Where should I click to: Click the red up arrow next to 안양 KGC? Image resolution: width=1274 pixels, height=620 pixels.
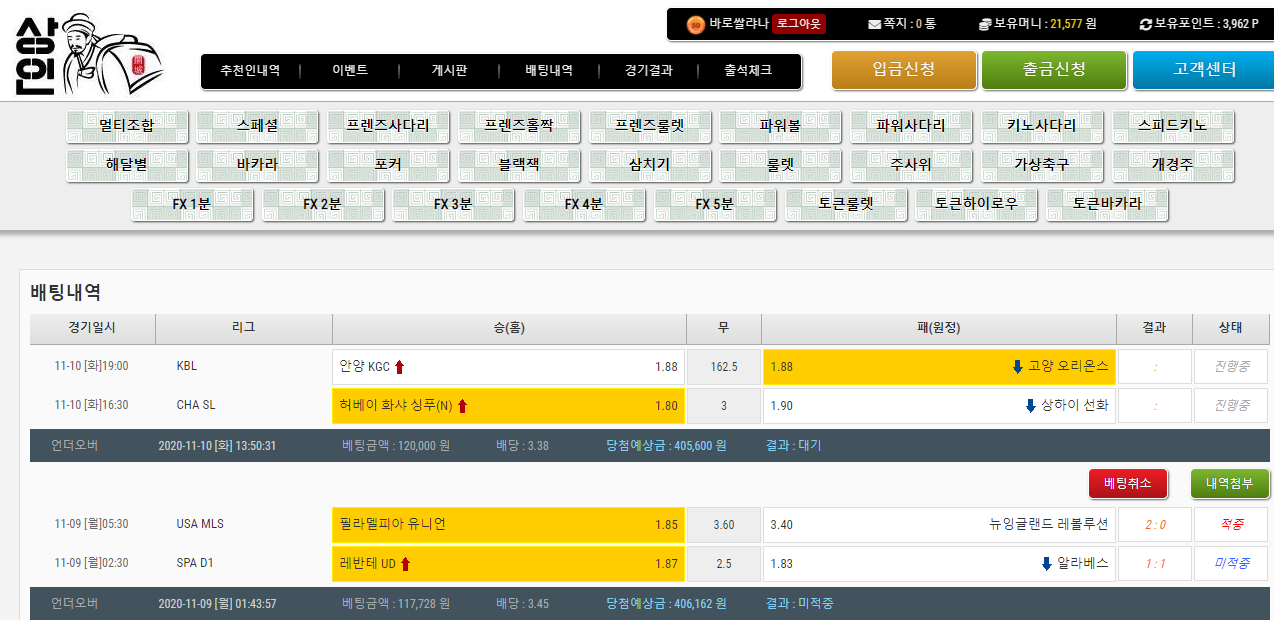click(x=400, y=367)
